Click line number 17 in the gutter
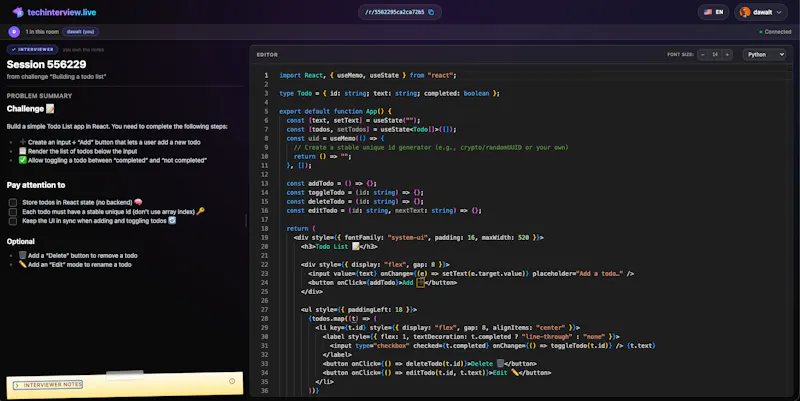The image size is (800, 401). 264,219
